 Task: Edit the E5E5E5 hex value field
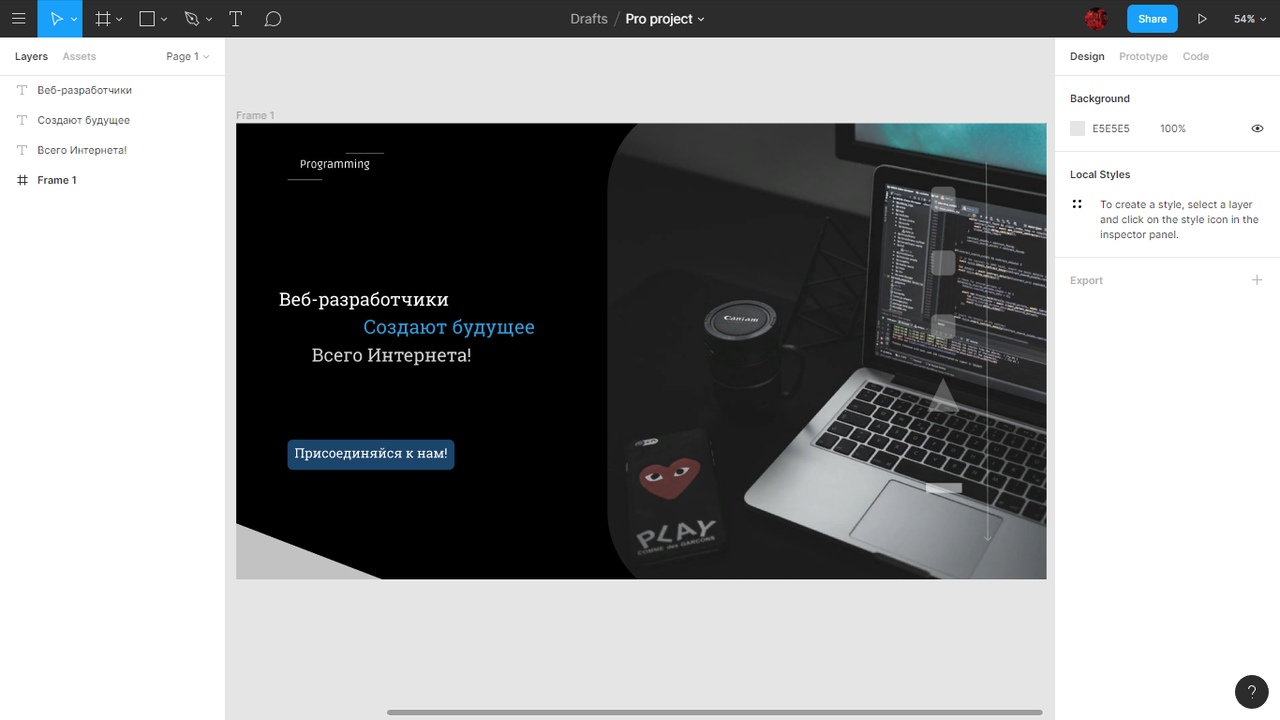click(1111, 129)
